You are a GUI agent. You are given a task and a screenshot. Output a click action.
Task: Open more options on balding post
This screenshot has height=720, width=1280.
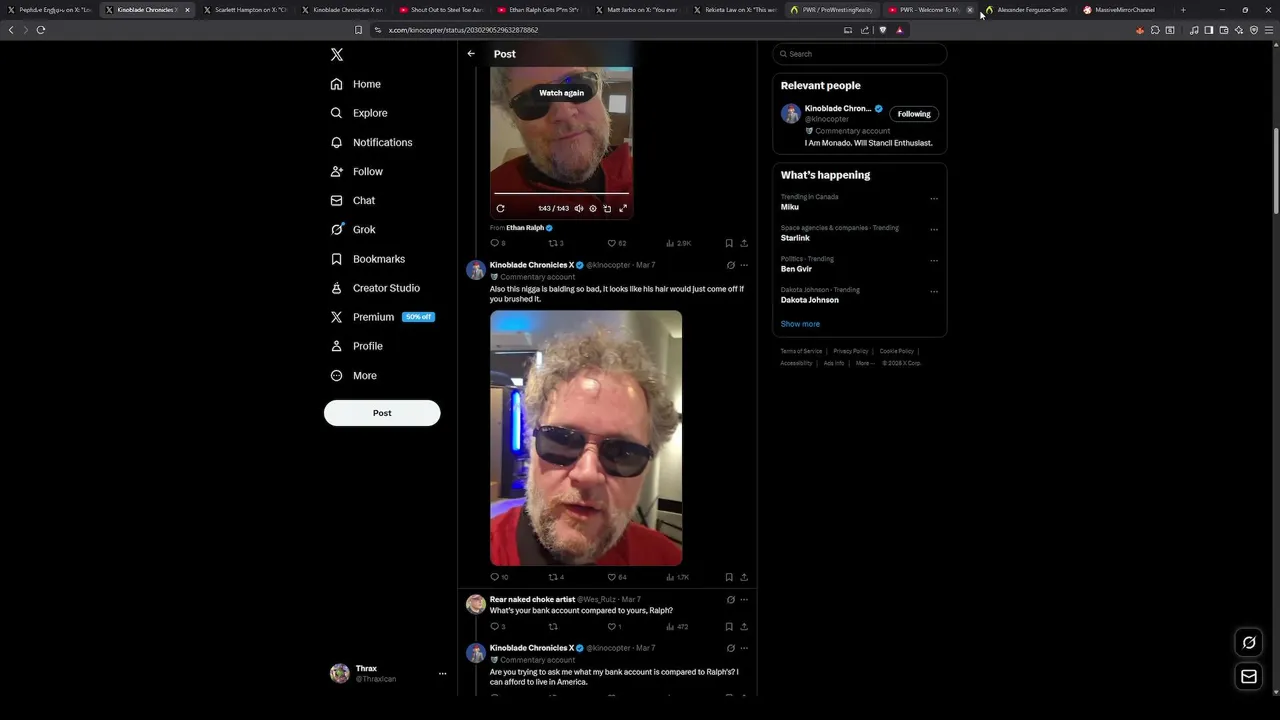click(744, 265)
